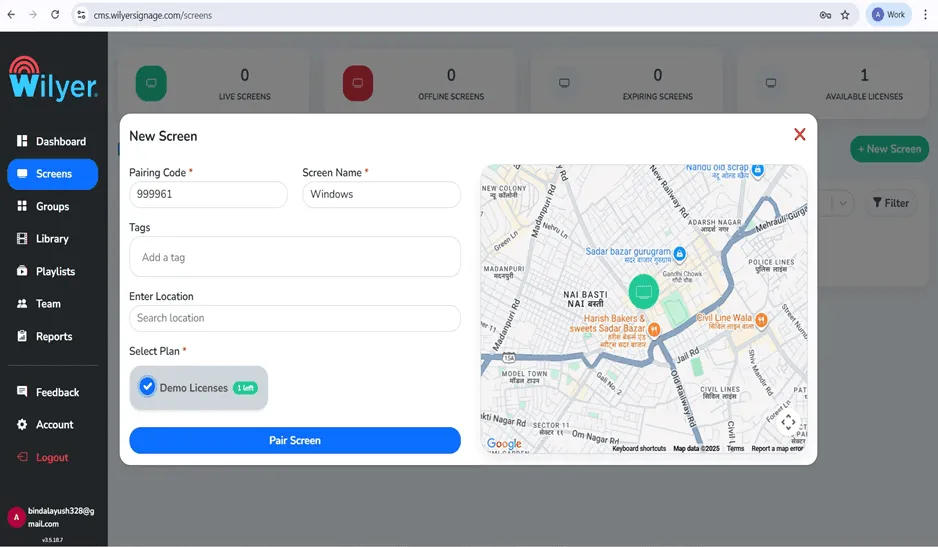Click the green Live Screens icon
Image resolution: width=938 pixels, height=547 pixels.
[x=151, y=83]
